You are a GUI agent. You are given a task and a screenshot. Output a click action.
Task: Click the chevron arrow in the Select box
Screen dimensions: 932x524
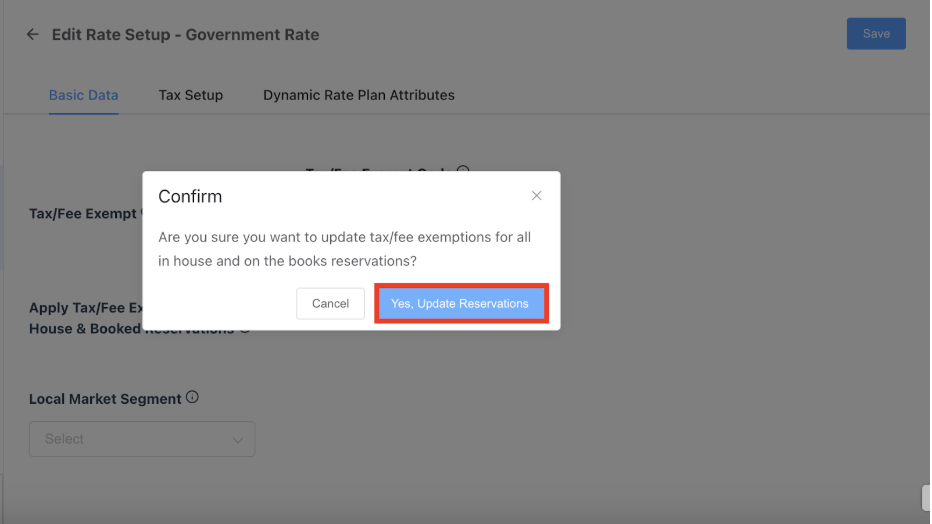238,439
